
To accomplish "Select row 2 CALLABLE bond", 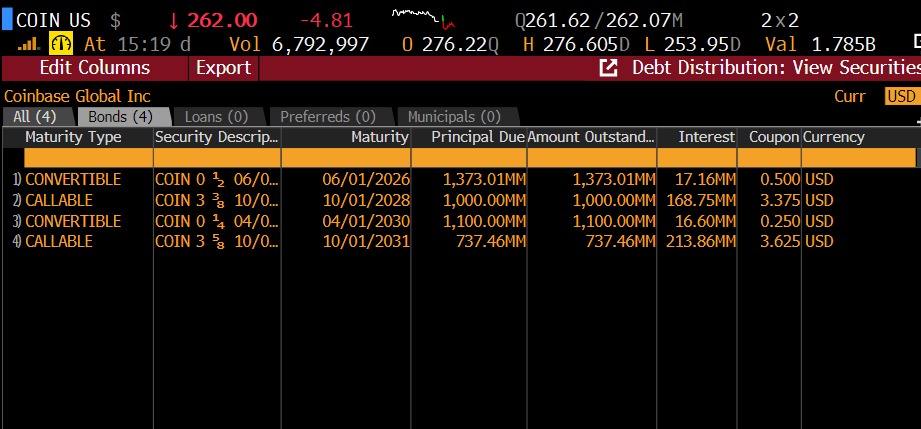I will [59, 200].
